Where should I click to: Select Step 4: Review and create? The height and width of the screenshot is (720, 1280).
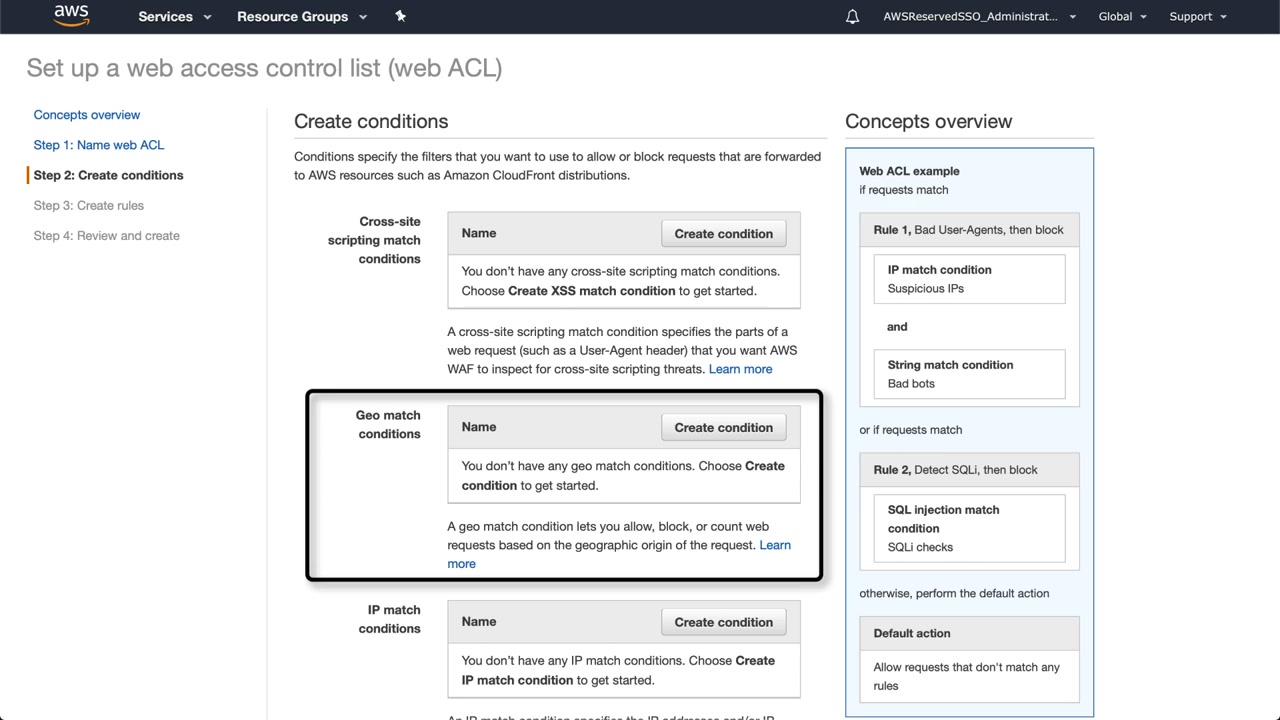(x=107, y=236)
